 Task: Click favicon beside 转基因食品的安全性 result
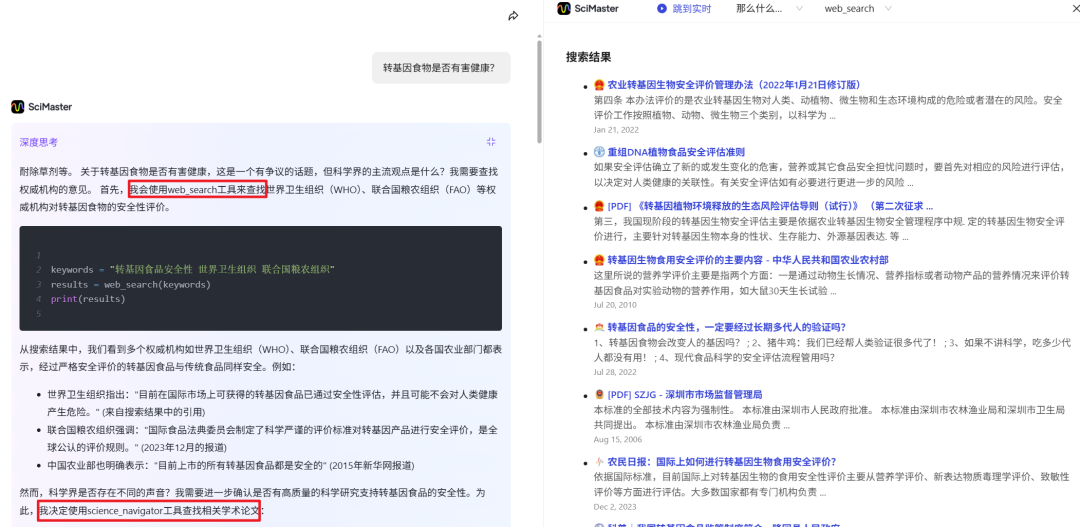[599, 327]
